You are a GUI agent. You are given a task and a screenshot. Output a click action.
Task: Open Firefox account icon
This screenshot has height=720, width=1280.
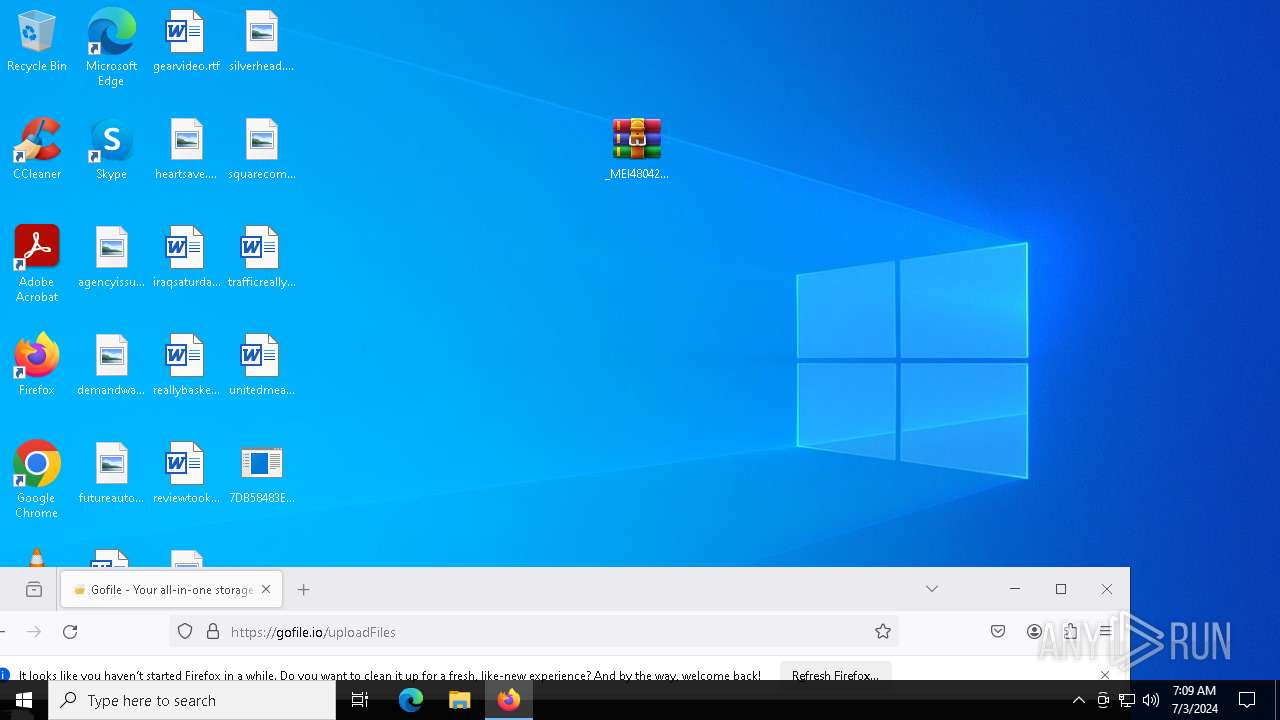pyautogui.click(x=1035, y=632)
